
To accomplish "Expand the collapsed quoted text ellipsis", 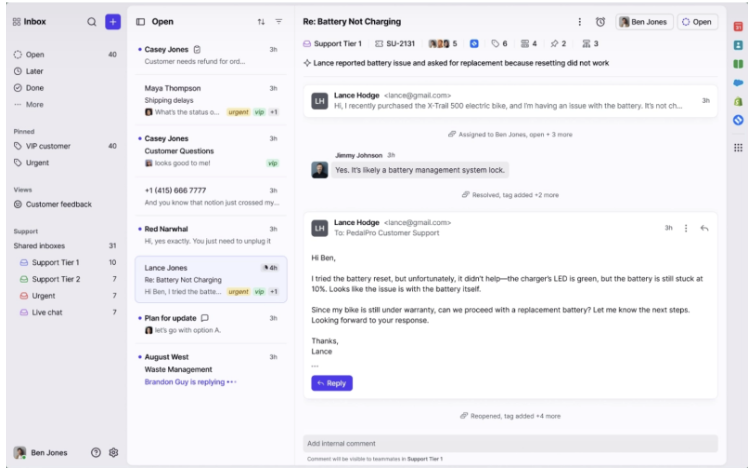I will (315, 366).
